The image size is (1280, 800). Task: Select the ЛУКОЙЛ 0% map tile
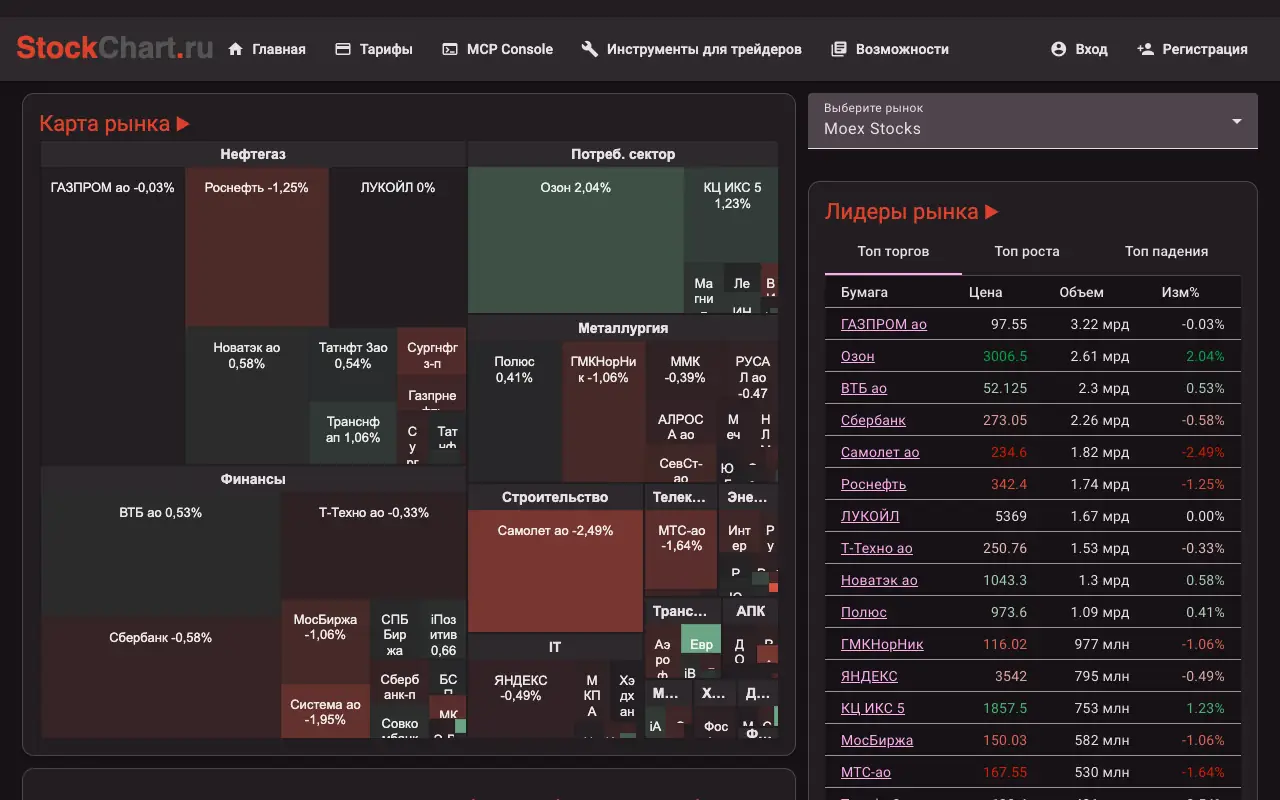pyautogui.click(x=398, y=247)
